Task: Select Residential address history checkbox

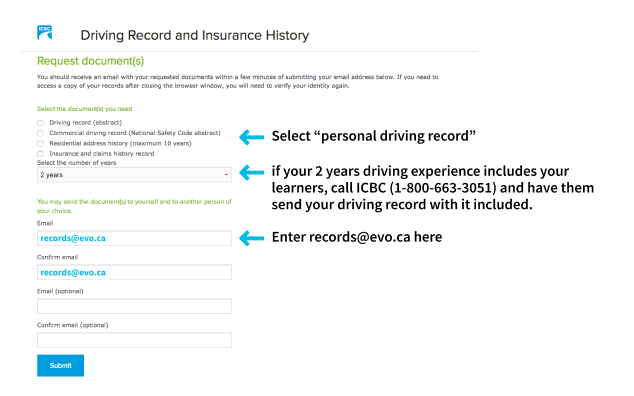Action: point(40,144)
